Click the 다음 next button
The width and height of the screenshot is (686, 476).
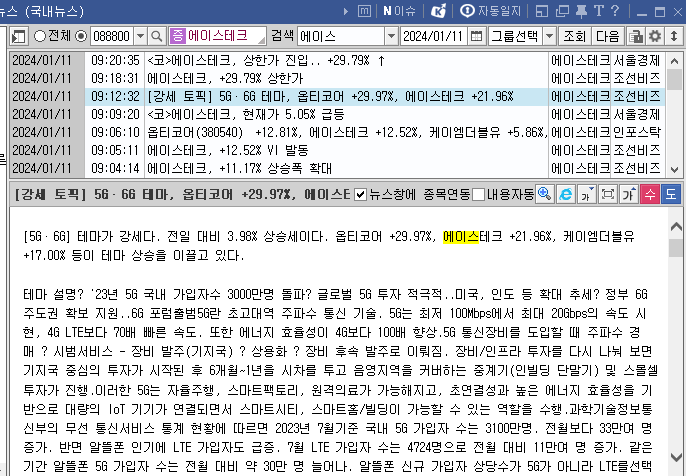pos(608,36)
